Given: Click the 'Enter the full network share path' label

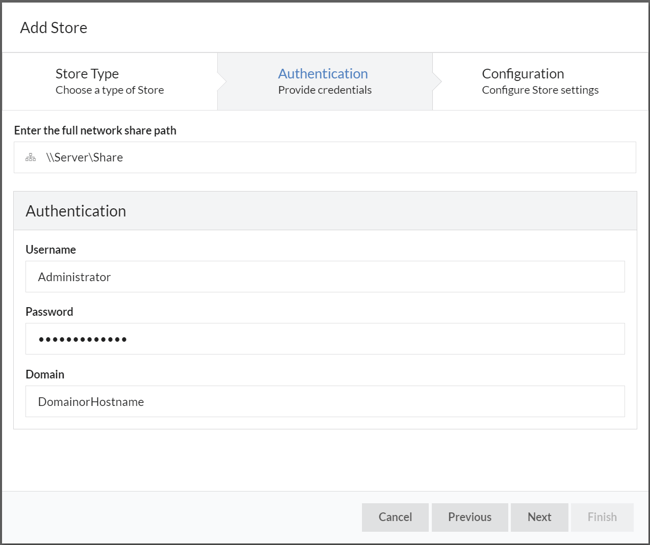Looking at the screenshot, I should [95, 130].
